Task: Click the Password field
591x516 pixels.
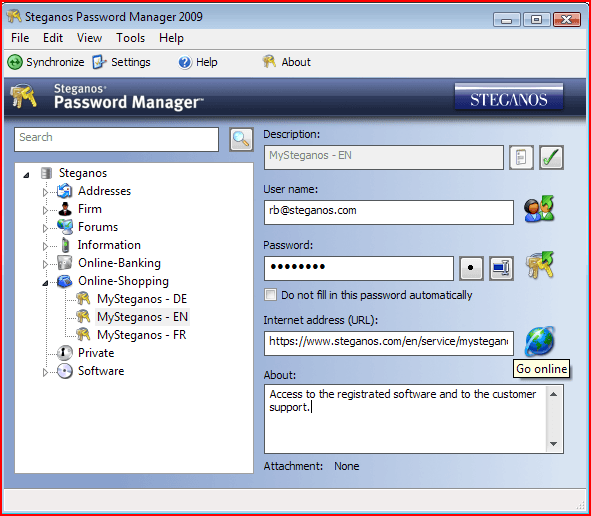Action: pos(359,268)
